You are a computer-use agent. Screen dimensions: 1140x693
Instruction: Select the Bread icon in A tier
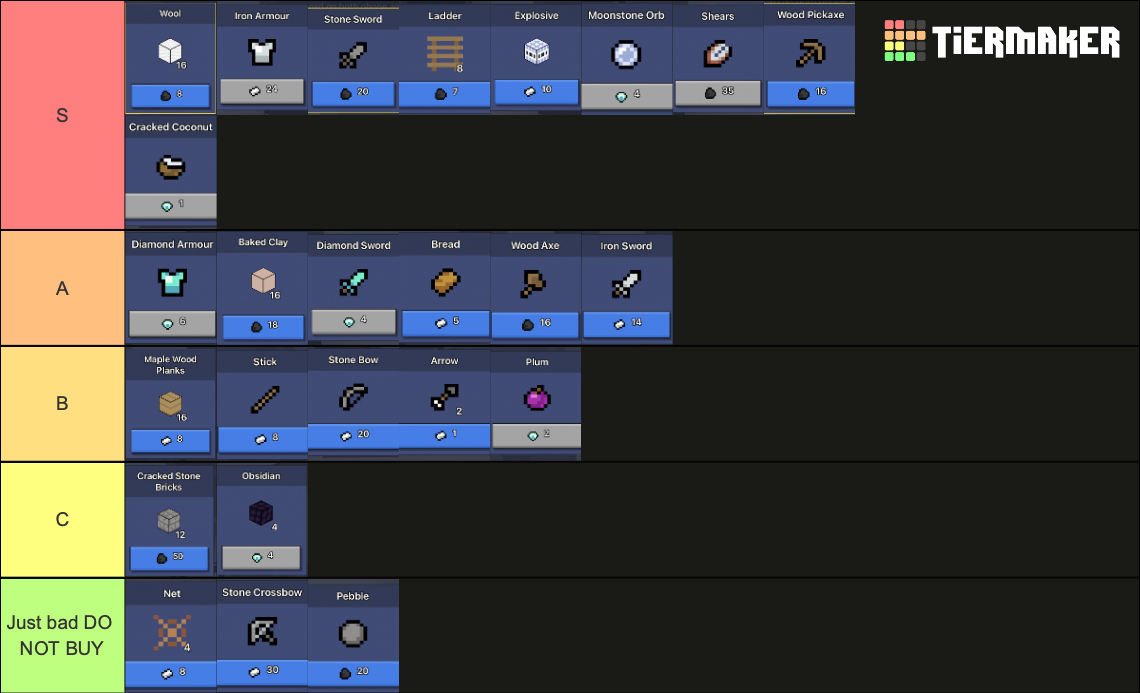coord(444,283)
